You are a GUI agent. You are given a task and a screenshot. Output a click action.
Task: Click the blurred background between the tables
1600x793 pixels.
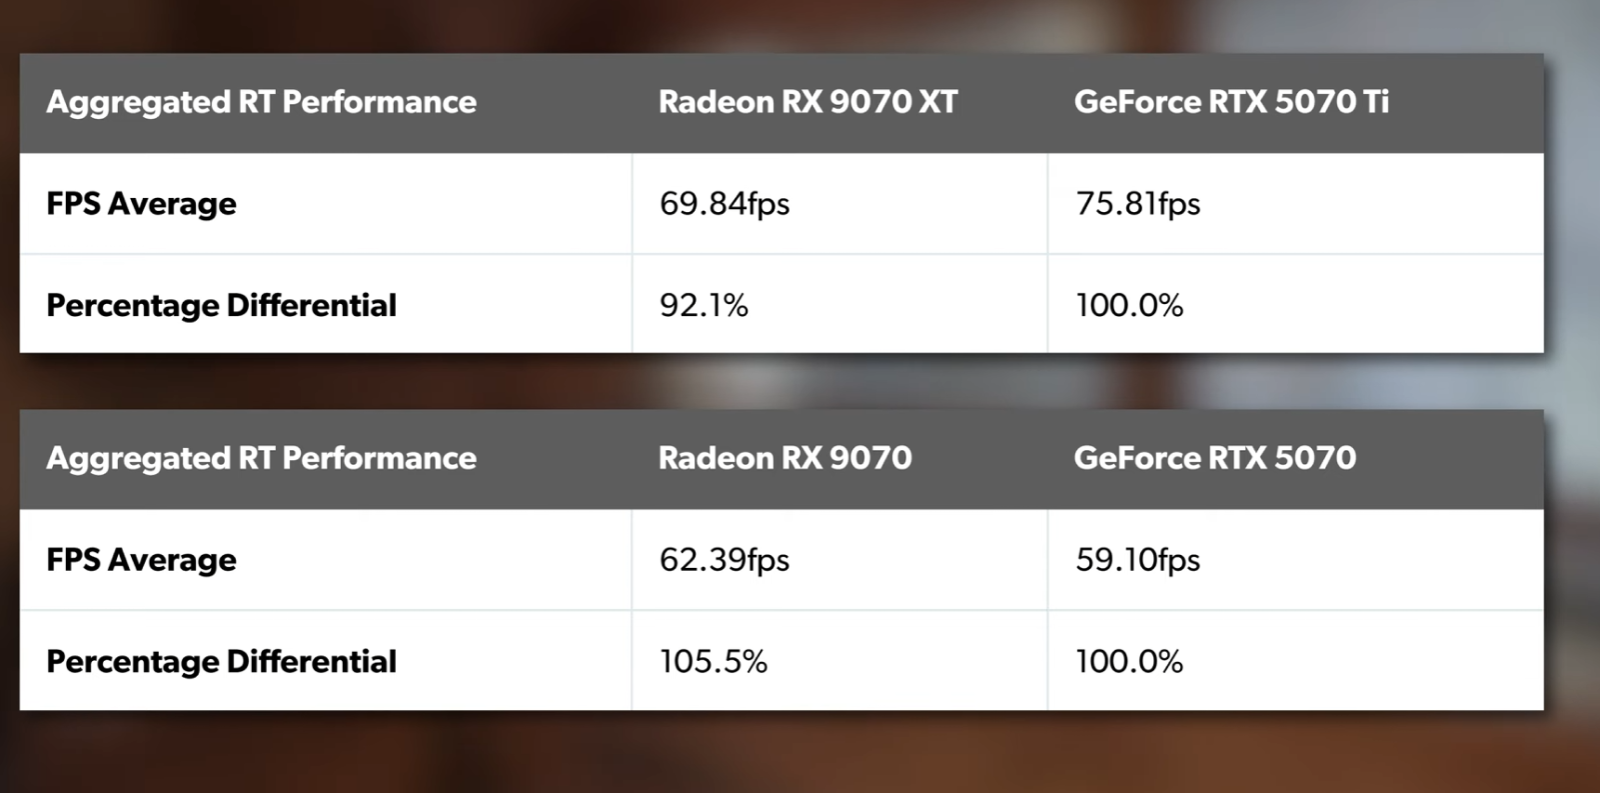[x=780, y=381]
